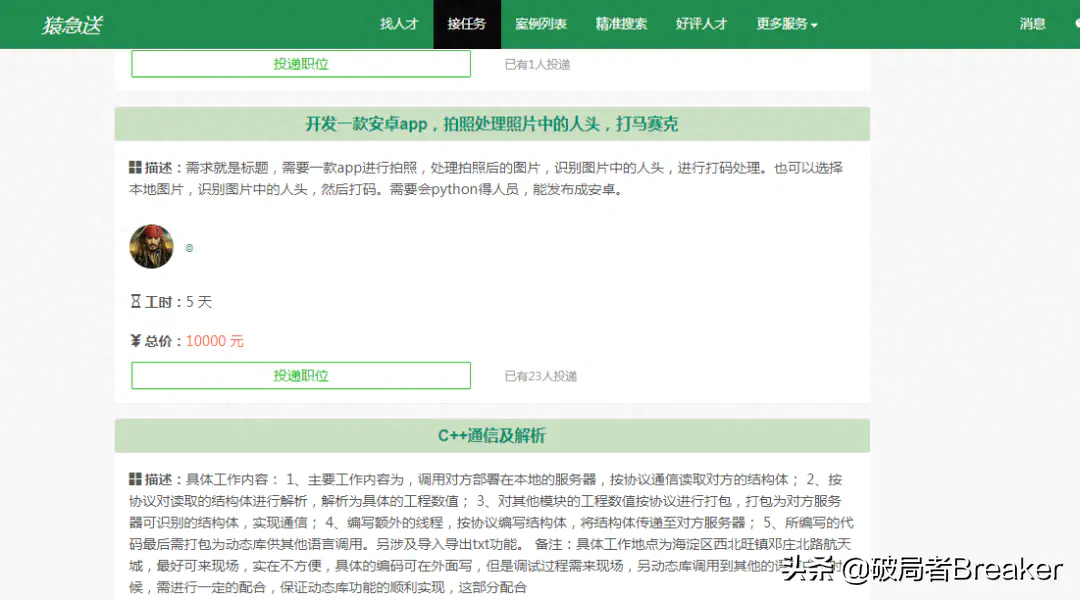The width and height of the screenshot is (1080, 600).
Task: Open the 案例列表 nav item
Action: pyautogui.click(x=541, y=24)
